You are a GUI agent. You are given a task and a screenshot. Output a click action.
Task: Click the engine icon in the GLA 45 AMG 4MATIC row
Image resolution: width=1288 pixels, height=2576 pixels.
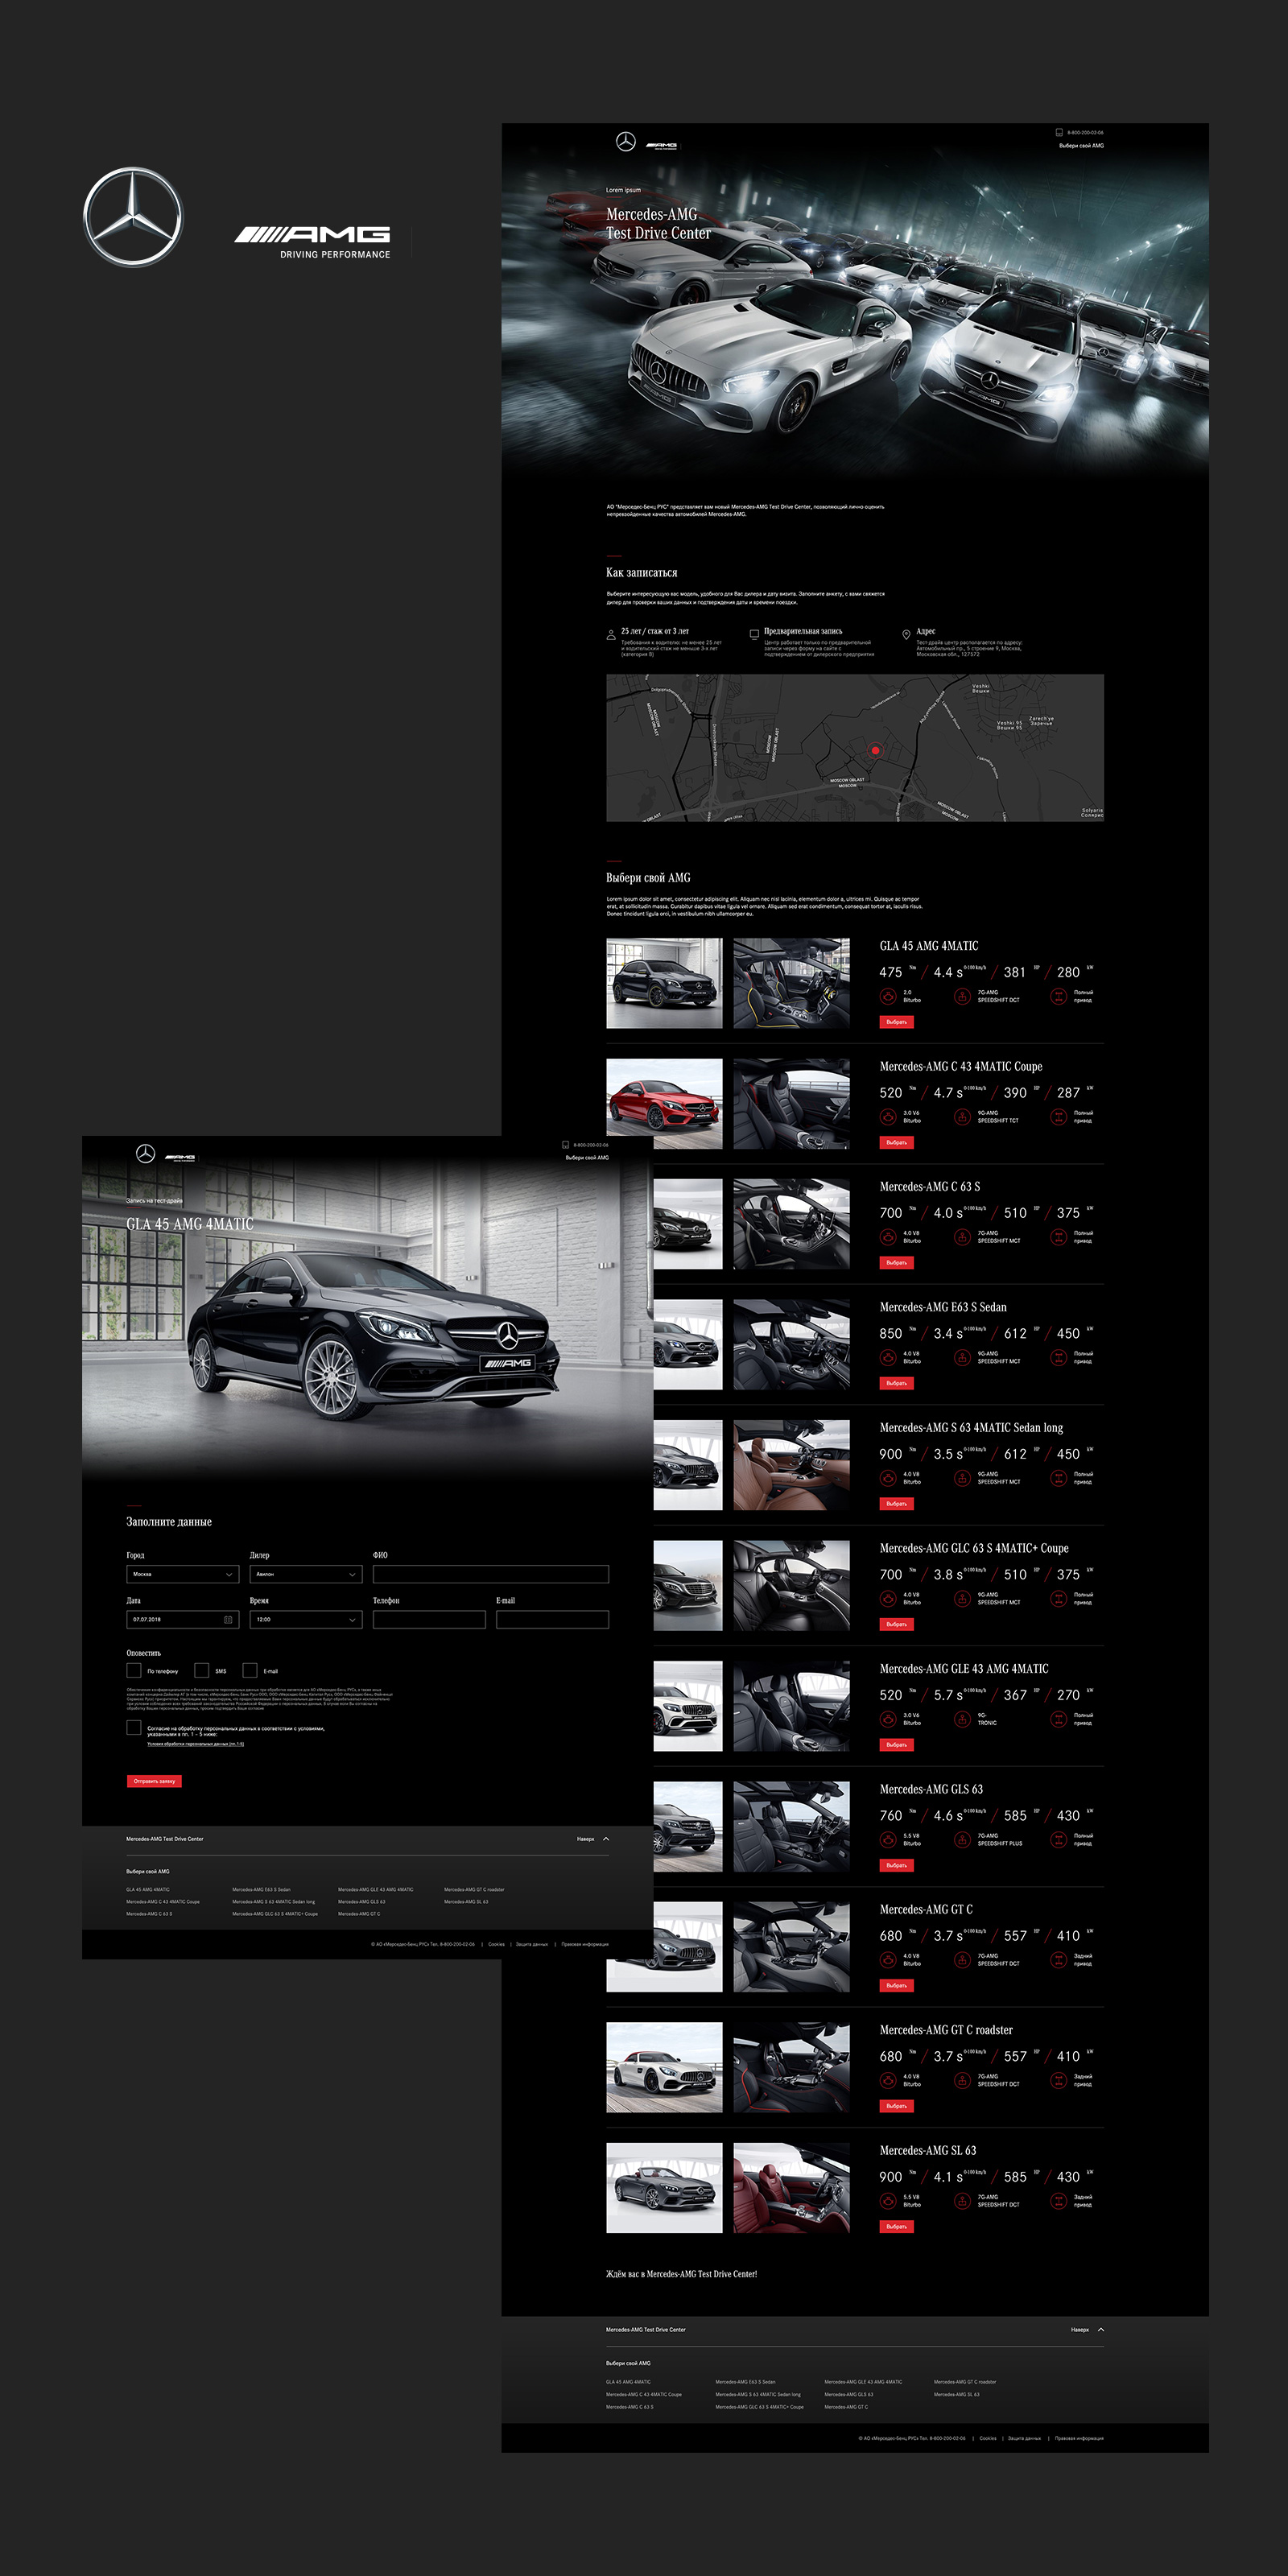887,996
